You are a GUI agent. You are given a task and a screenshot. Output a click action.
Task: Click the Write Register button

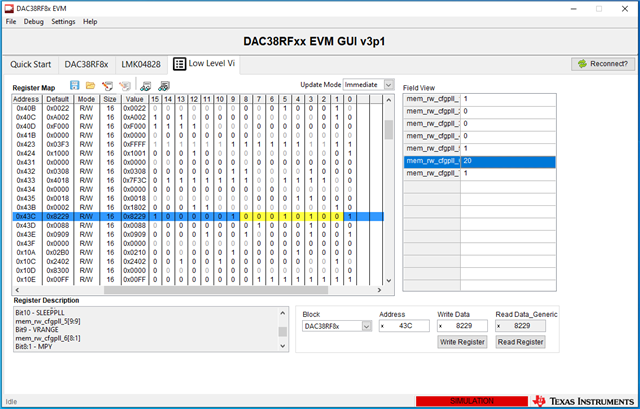[462, 342]
